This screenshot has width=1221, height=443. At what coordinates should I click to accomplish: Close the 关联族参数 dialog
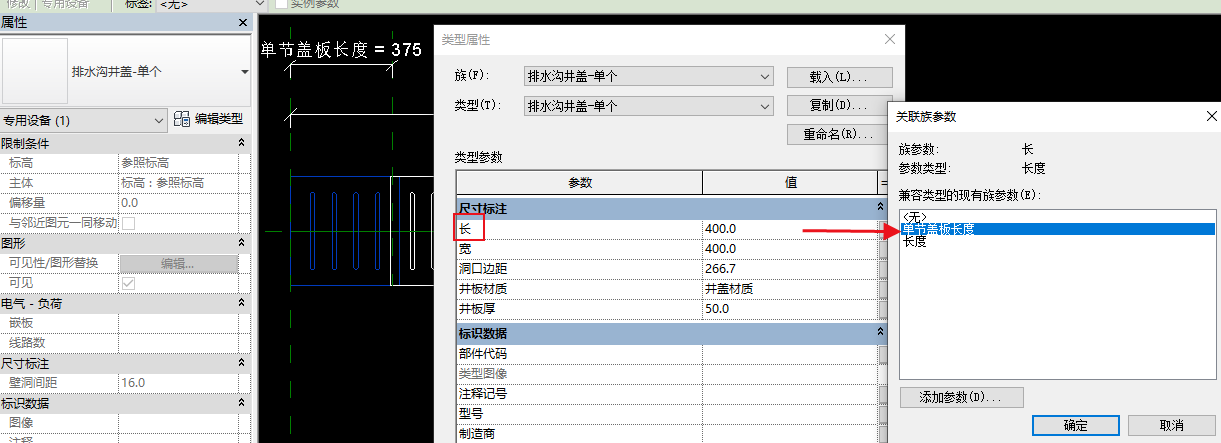[x=1211, y=116]
